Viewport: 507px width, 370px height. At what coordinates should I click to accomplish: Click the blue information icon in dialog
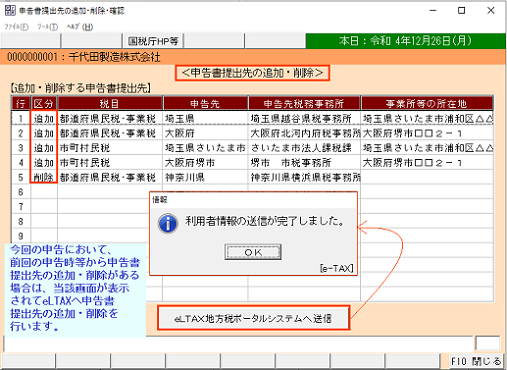point(168,223)
